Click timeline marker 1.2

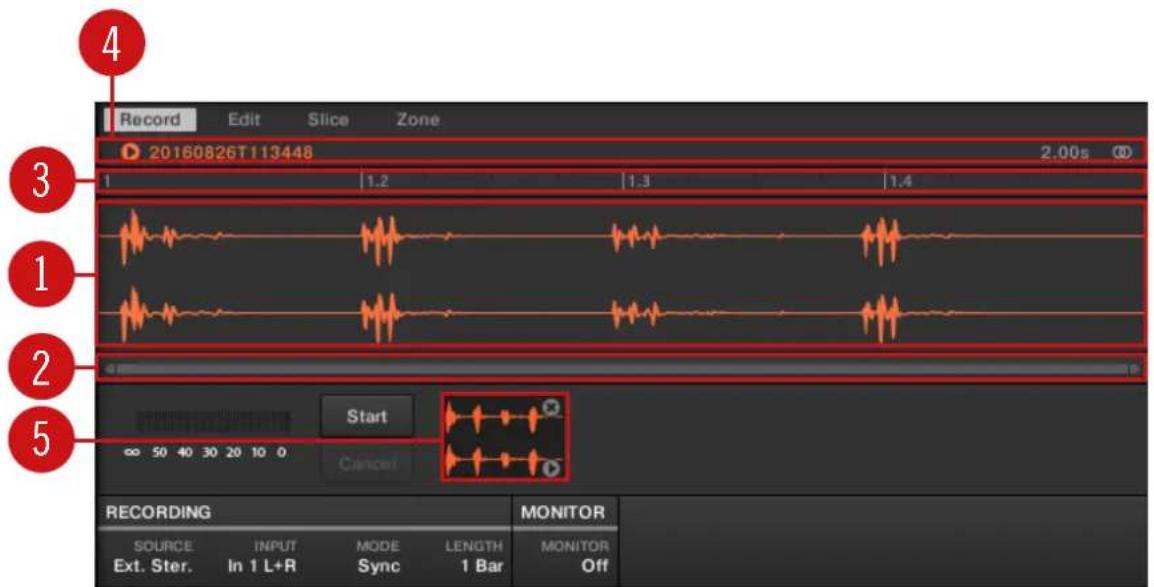tap(377, 181)
